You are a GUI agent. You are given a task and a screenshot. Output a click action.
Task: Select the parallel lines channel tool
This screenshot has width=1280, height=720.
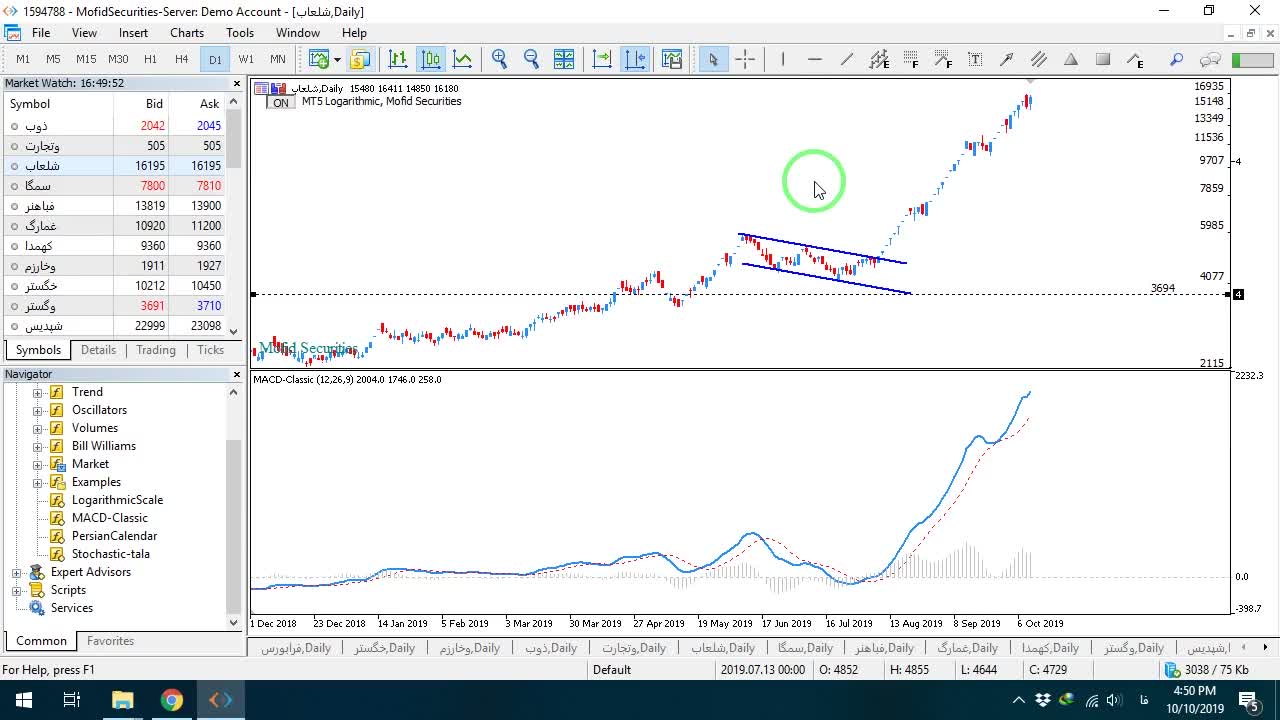tap(1039, 59)
